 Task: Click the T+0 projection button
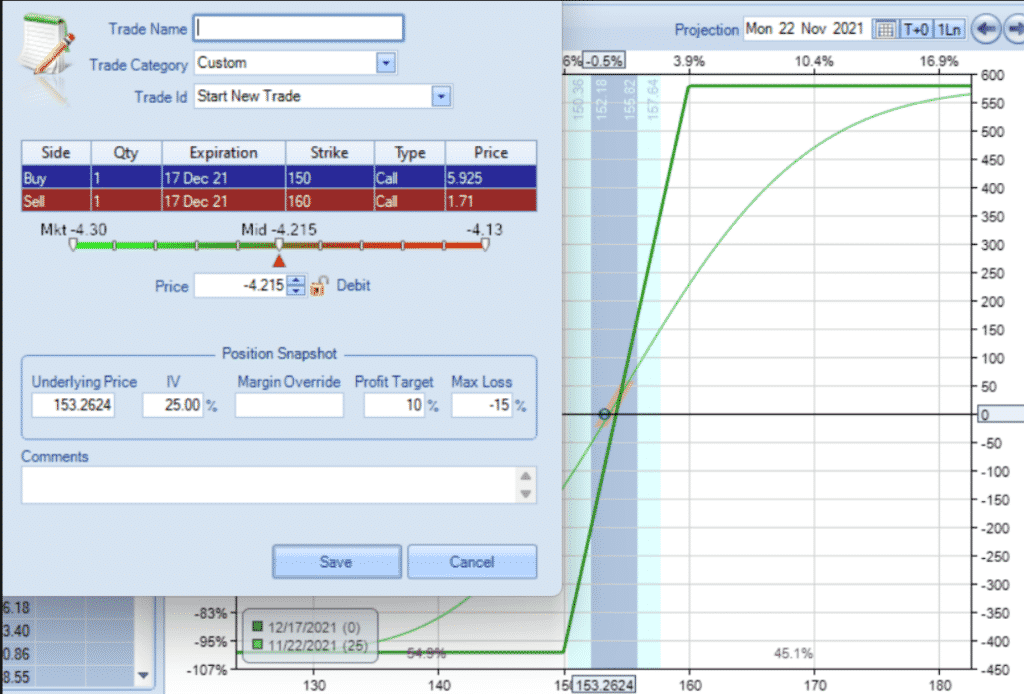click(x=916, y=29)
